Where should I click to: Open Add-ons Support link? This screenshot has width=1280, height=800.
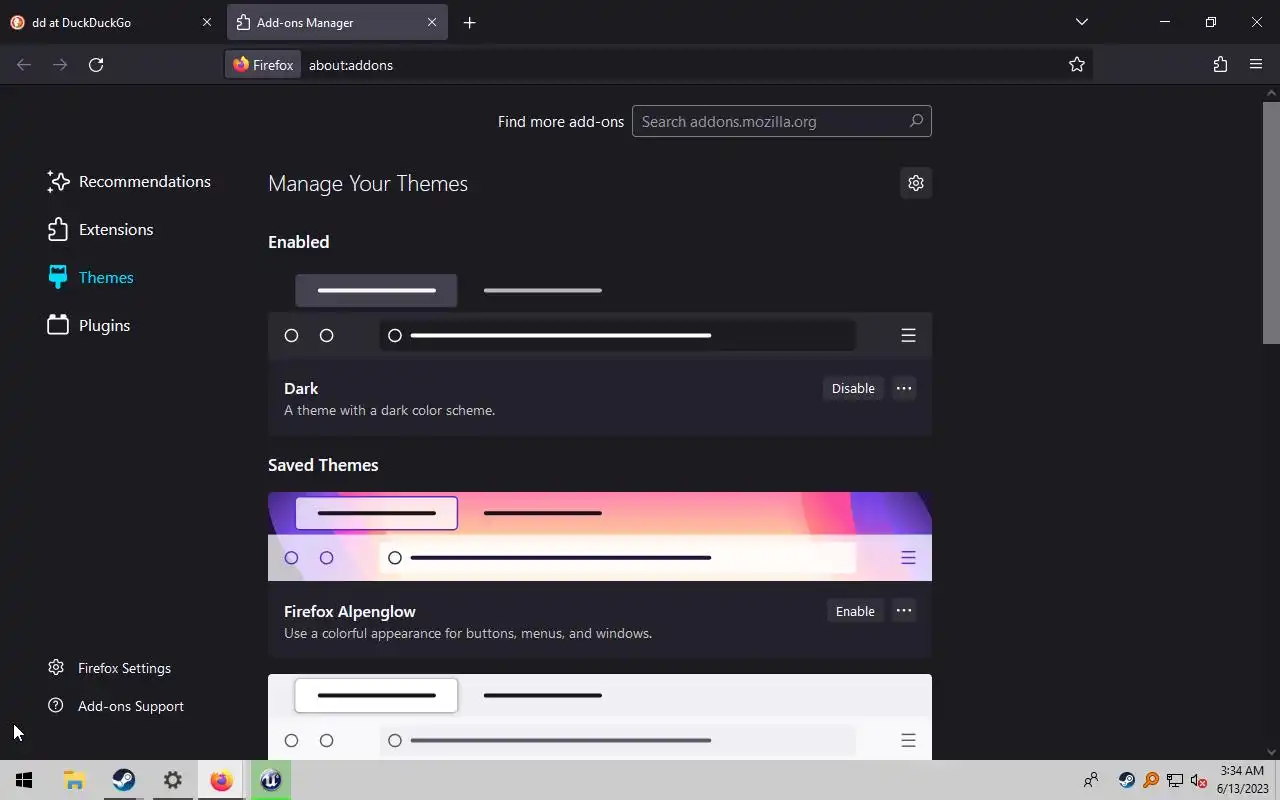116,705
